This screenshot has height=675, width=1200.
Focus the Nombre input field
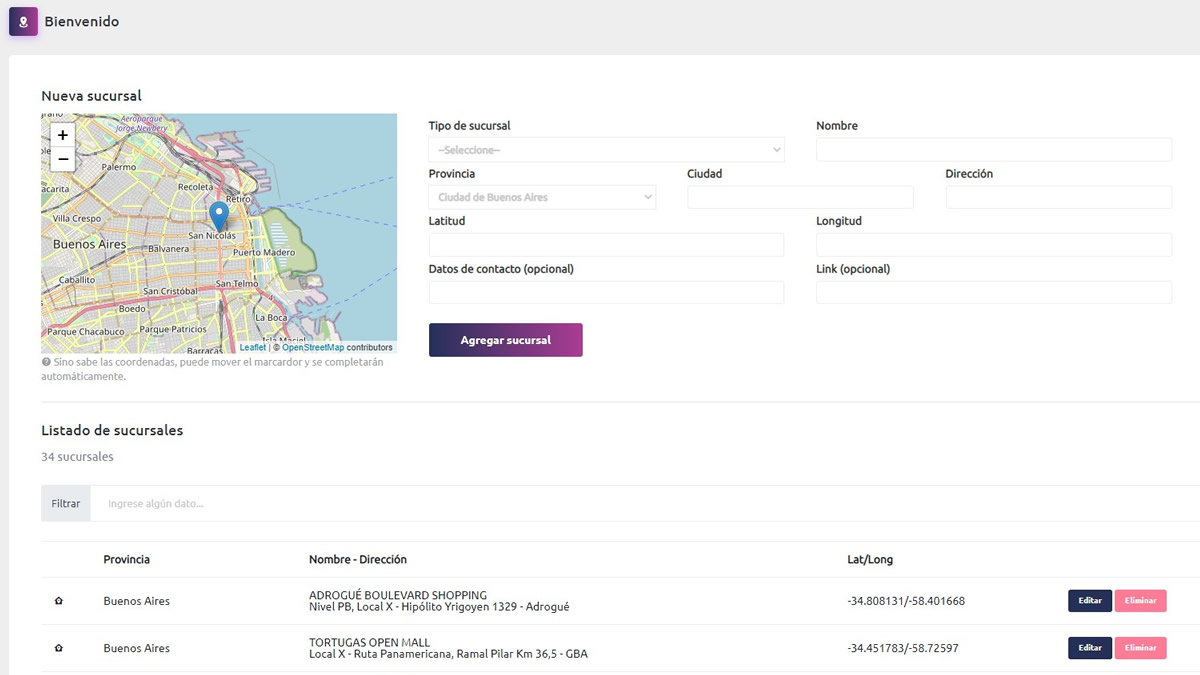pos(993,150)
